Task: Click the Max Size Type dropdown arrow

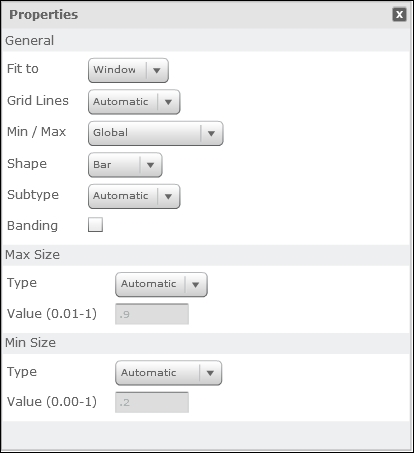Action: point(196,284)
